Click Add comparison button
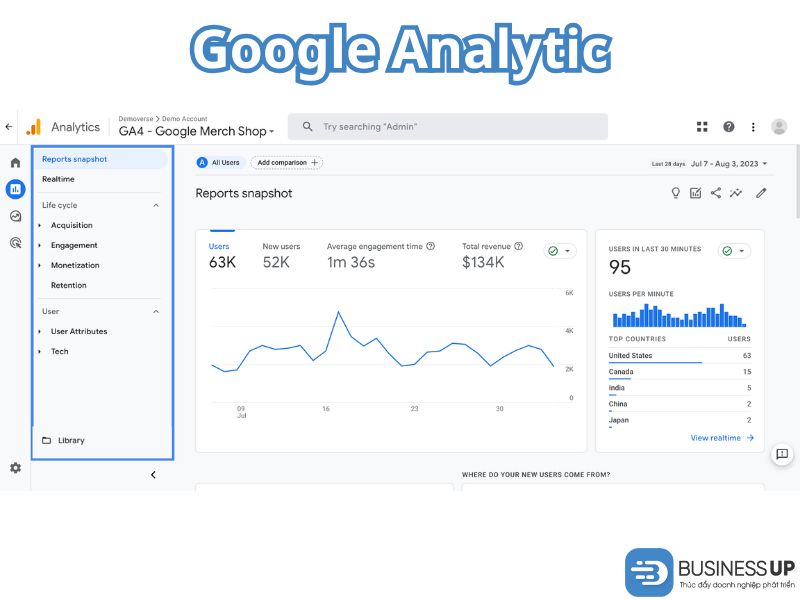This screenshot has height=600, width=800. [x=287, y=163]
